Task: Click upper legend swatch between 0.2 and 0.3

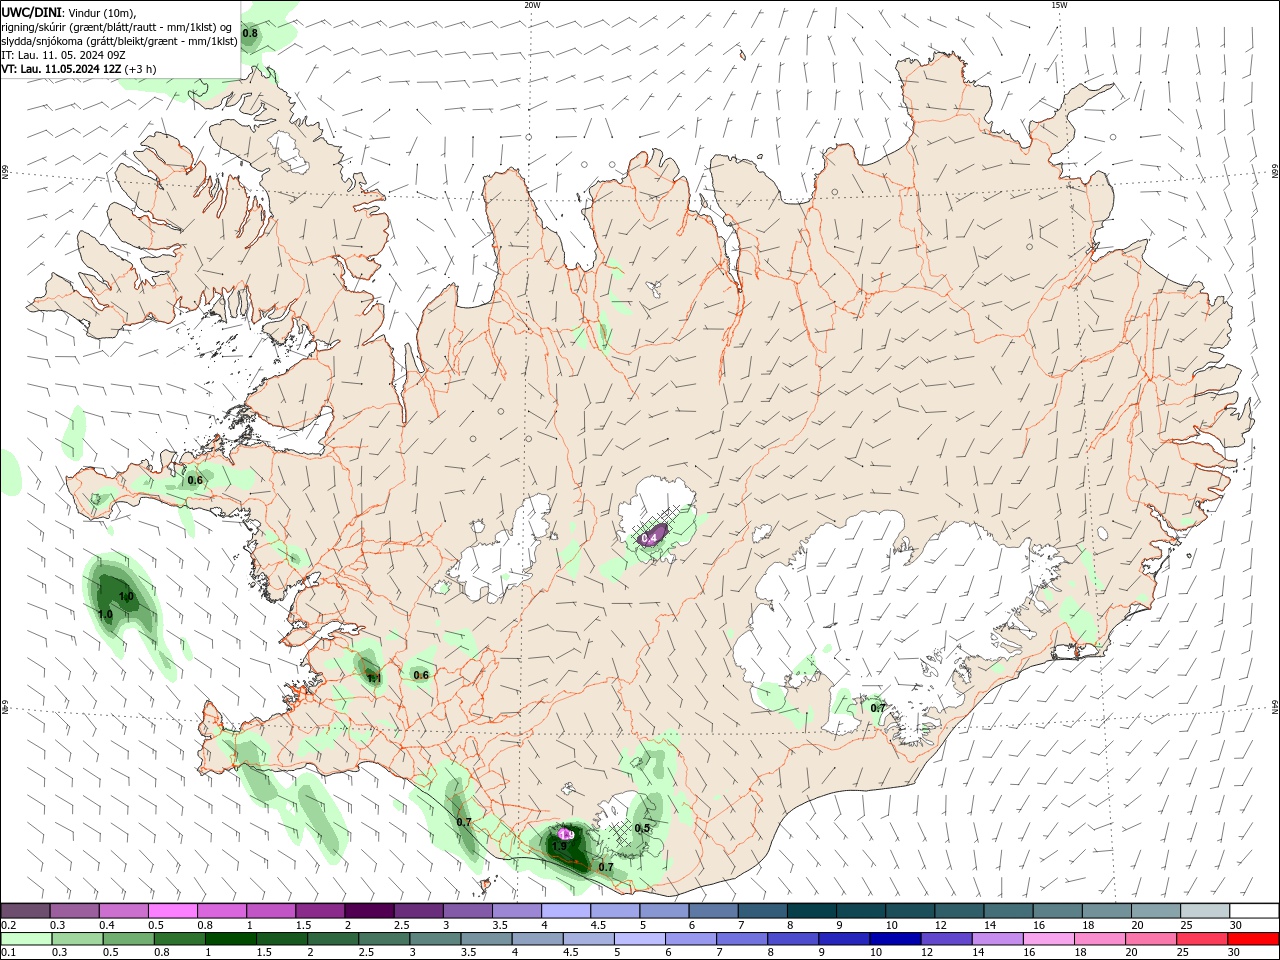Action: pos(26,910)
